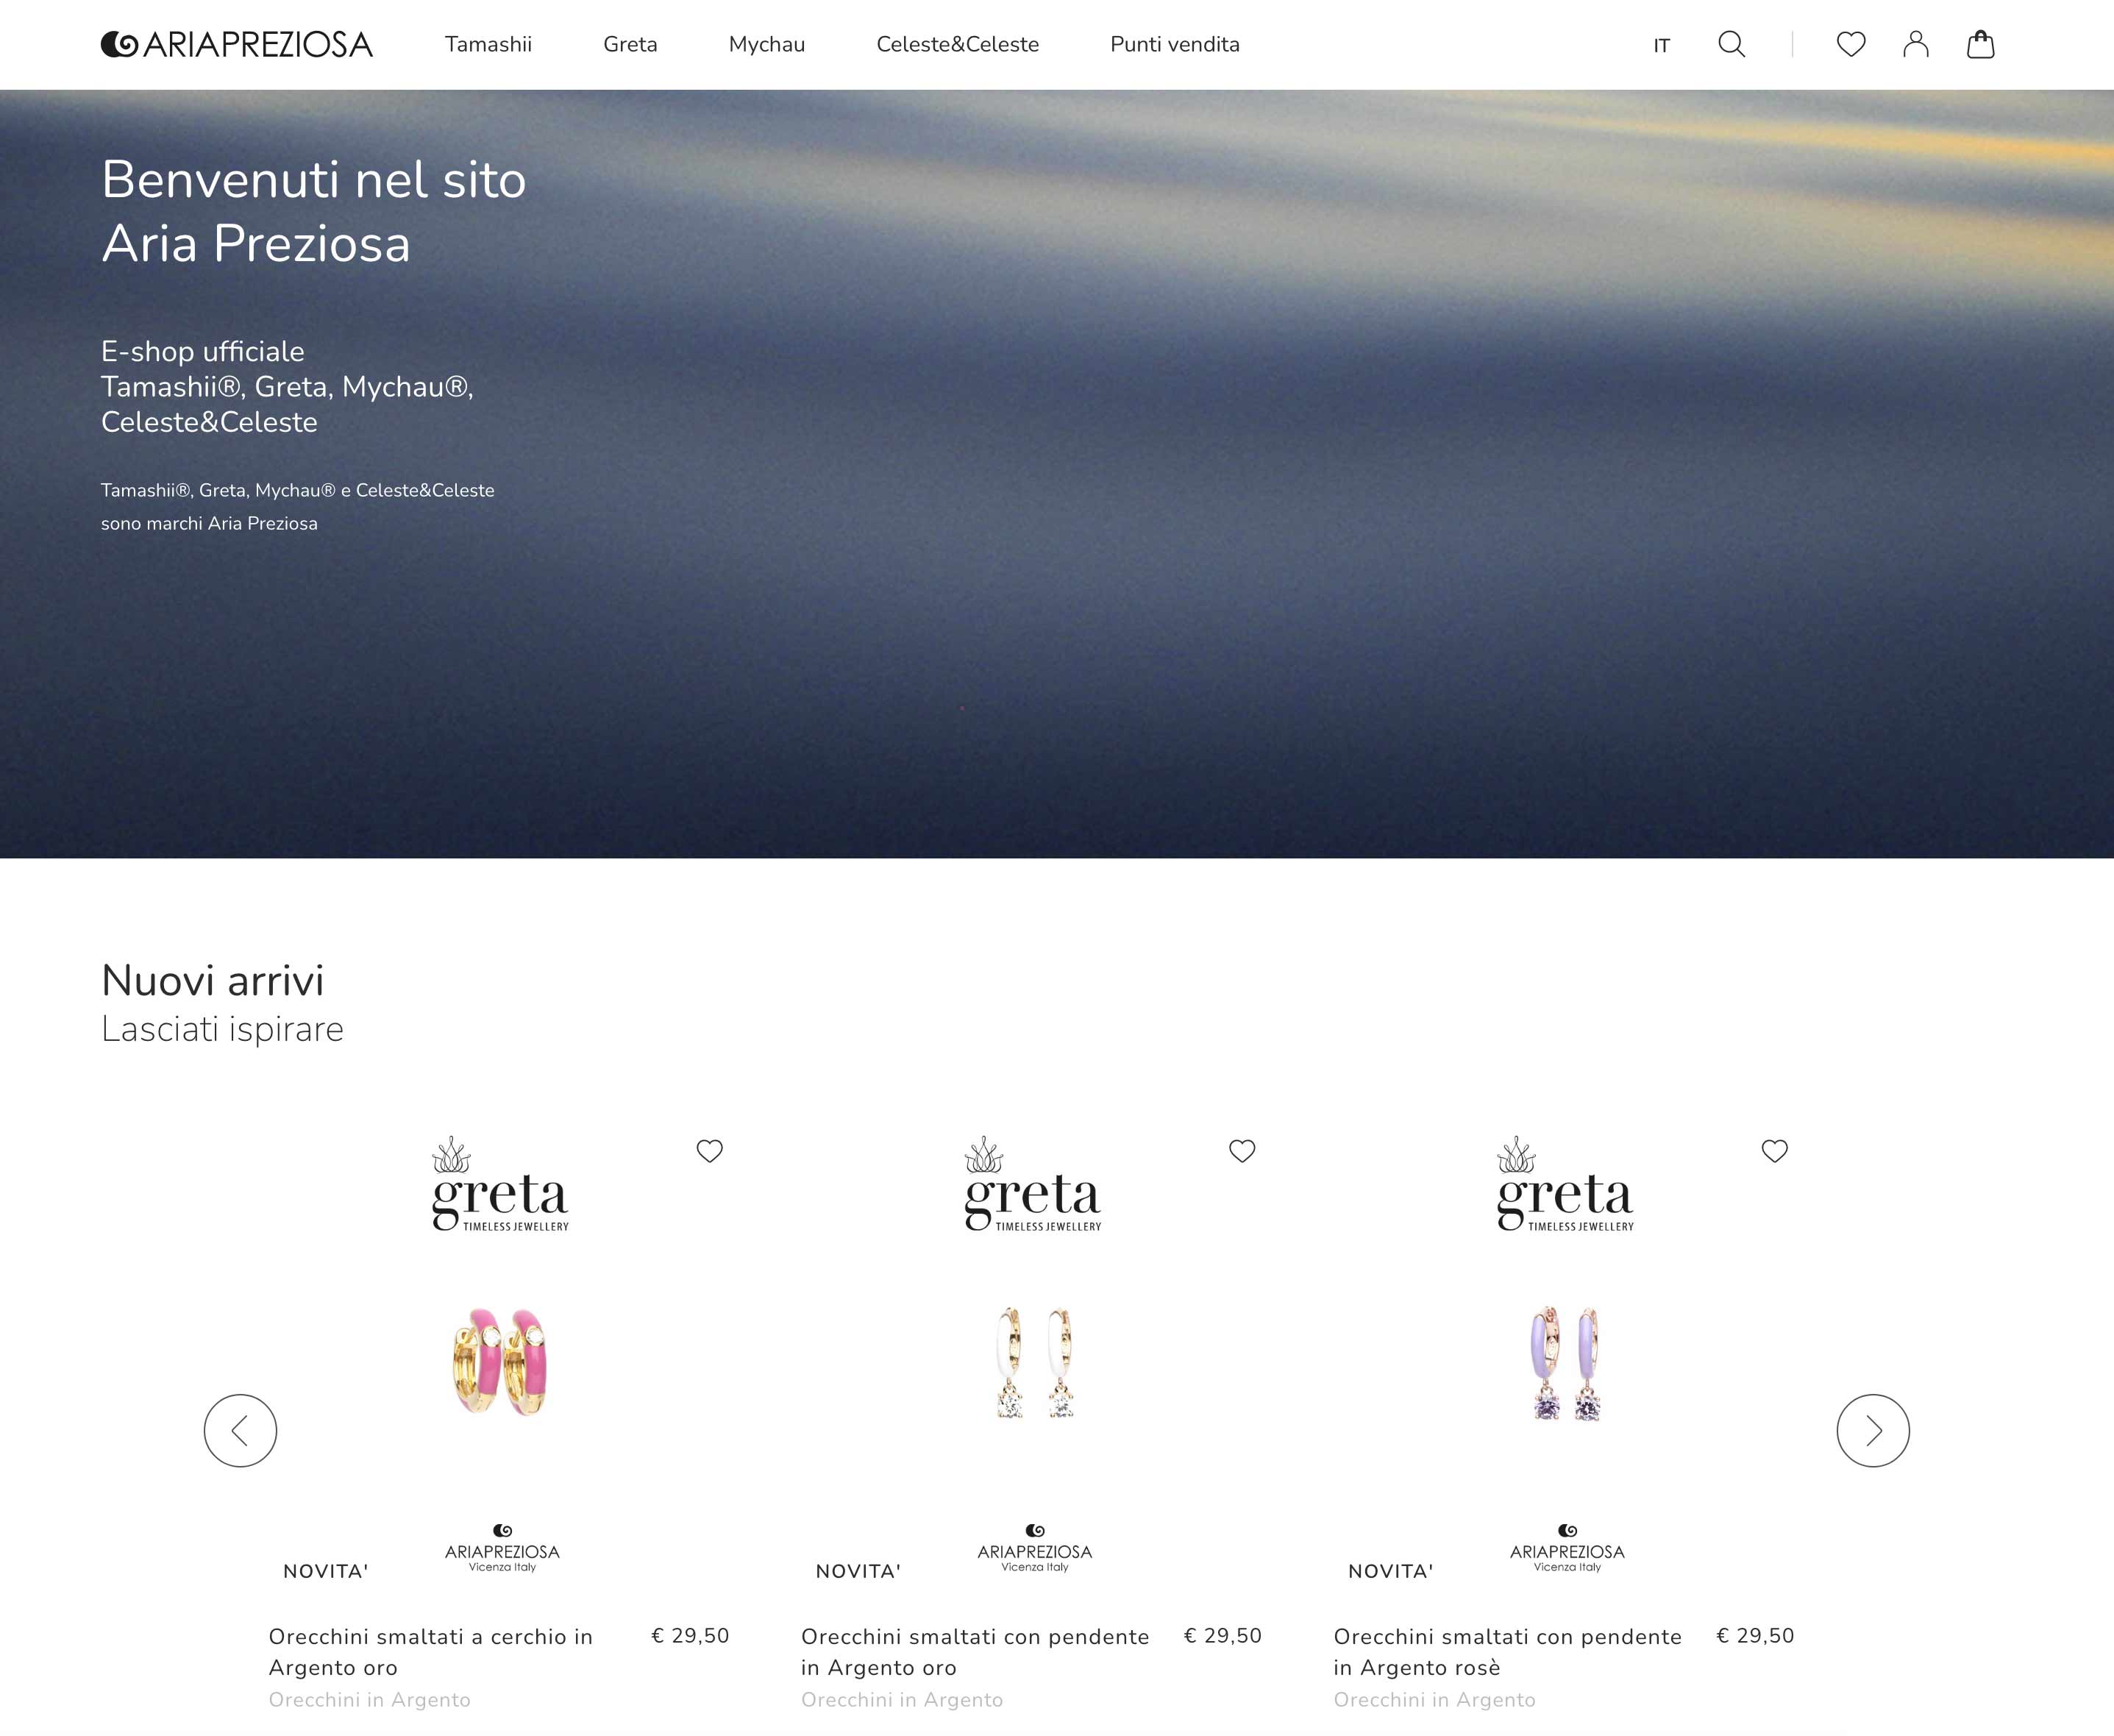Open Orecchini smaltati con pendente in Argento rosè
The image size is (2114, 1736).
(x=1508, y=1651)
